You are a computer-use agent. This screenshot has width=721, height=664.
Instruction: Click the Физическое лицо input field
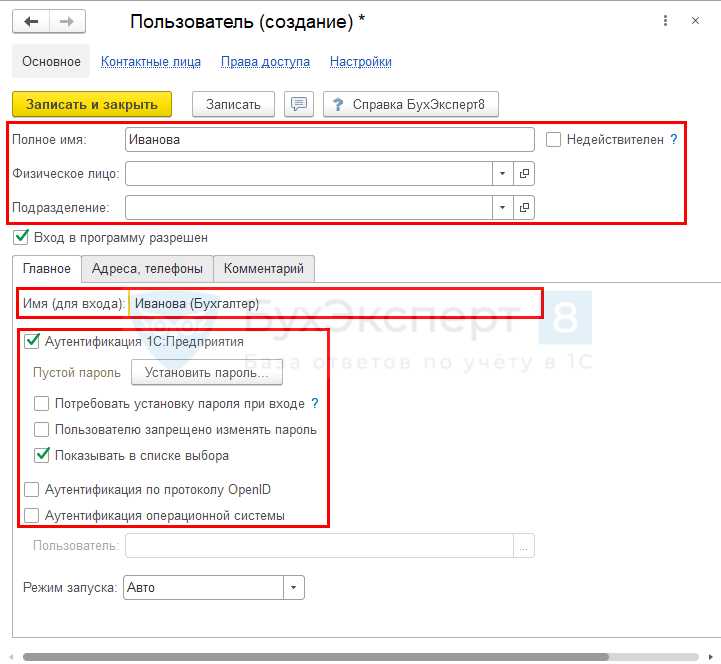coord(309,173)
